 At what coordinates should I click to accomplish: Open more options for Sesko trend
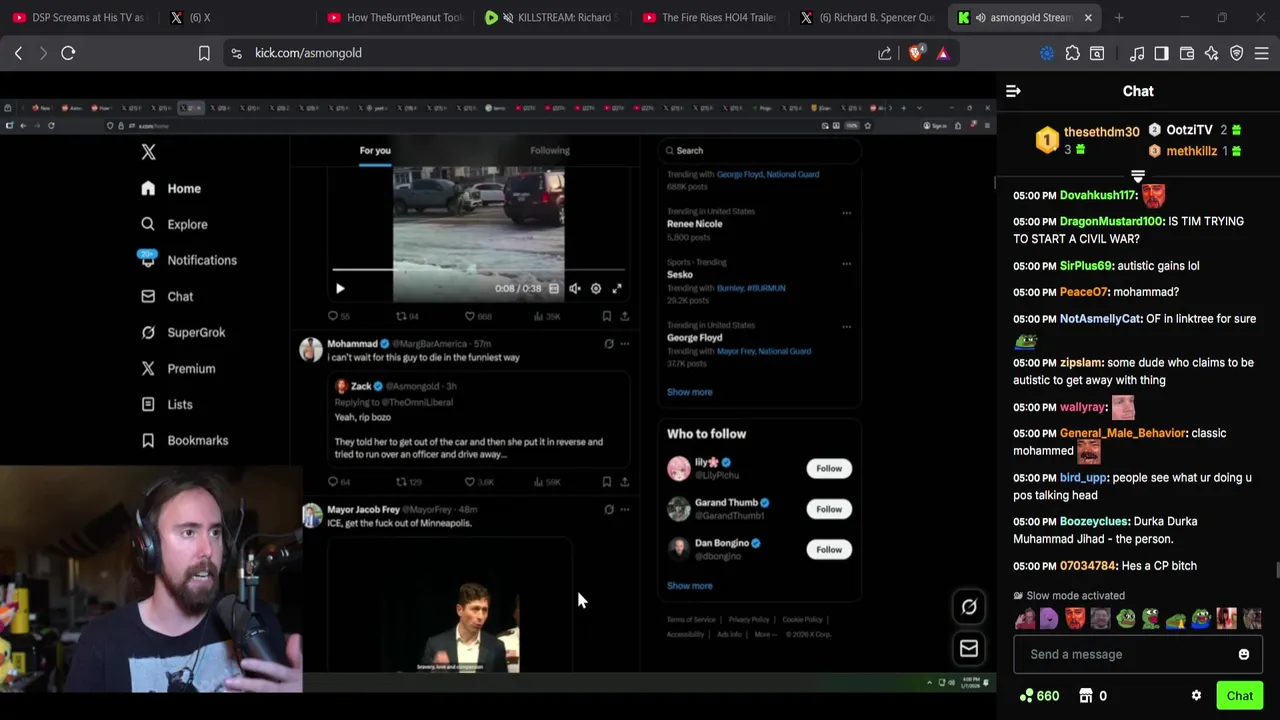pyautogui.click(x=846, y=264)
